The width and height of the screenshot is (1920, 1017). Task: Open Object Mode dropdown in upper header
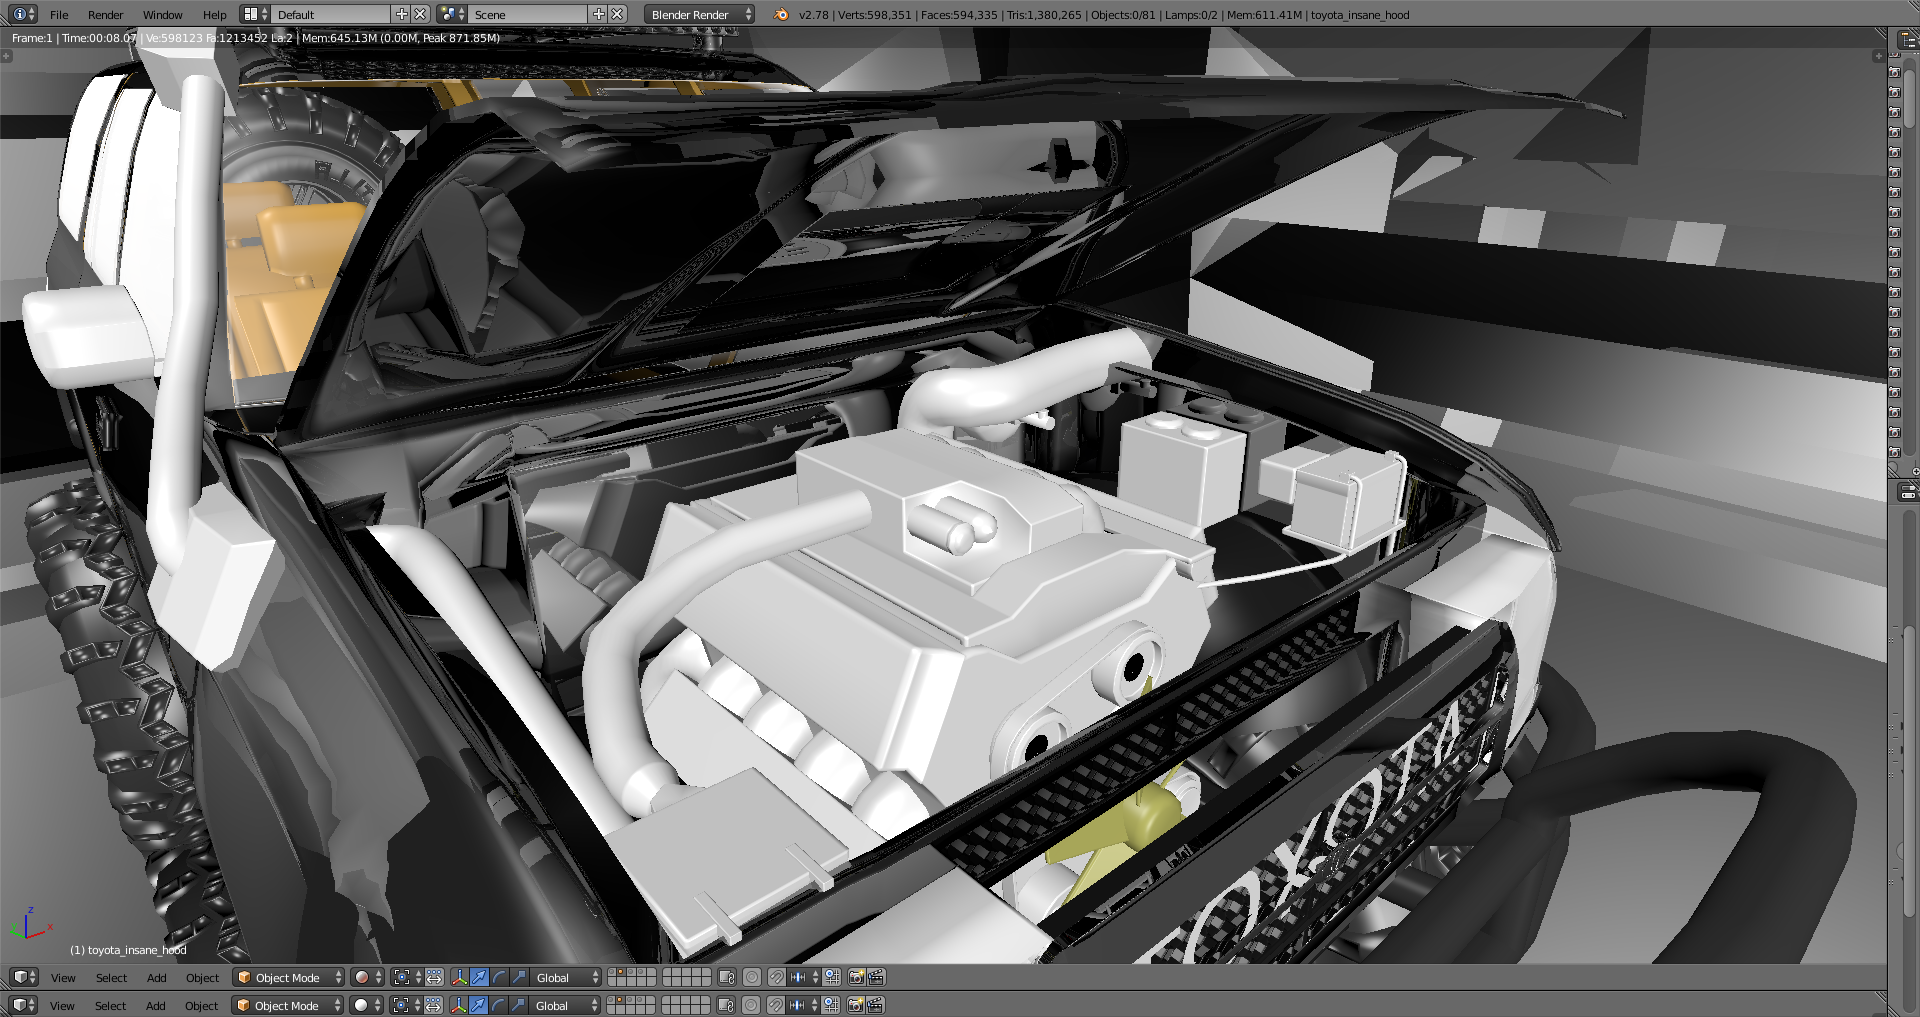[x=288, y=977]
